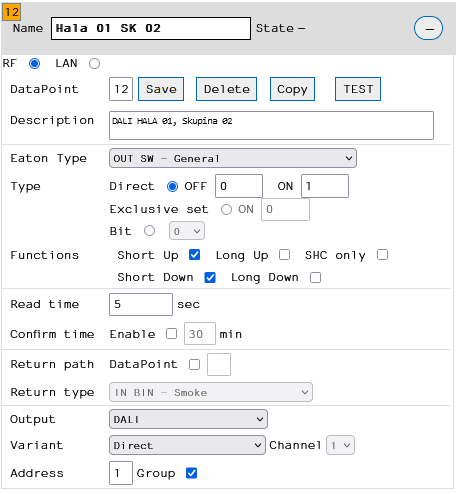
Task: Click the Description text area
Action: [271, 126]
